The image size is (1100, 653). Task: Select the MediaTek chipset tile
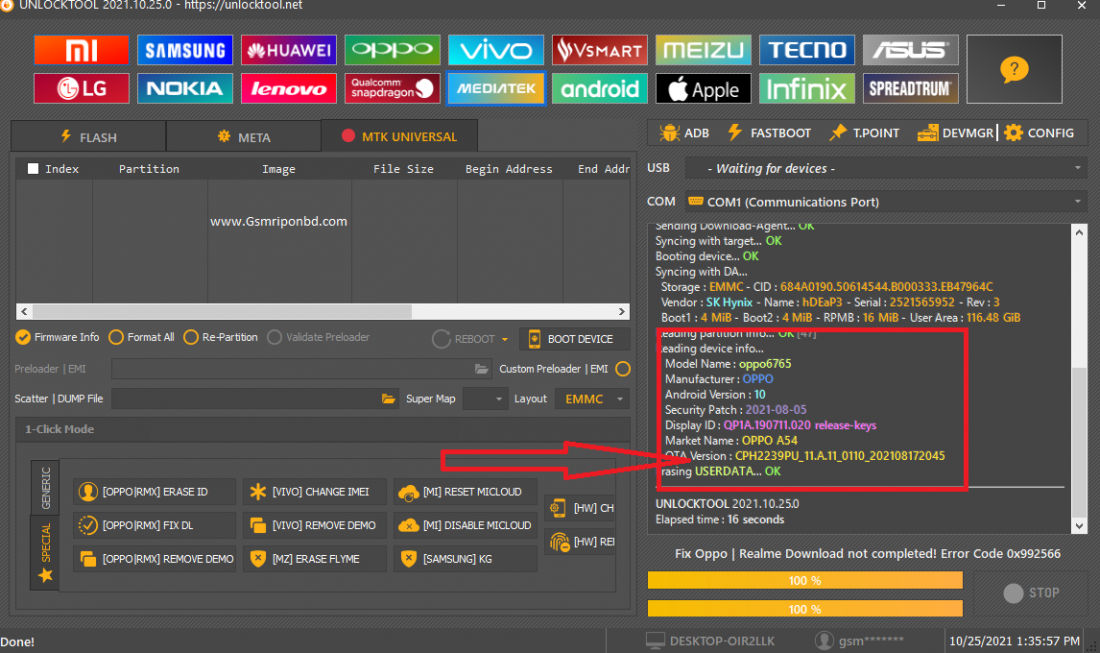(x=496, y=88)
